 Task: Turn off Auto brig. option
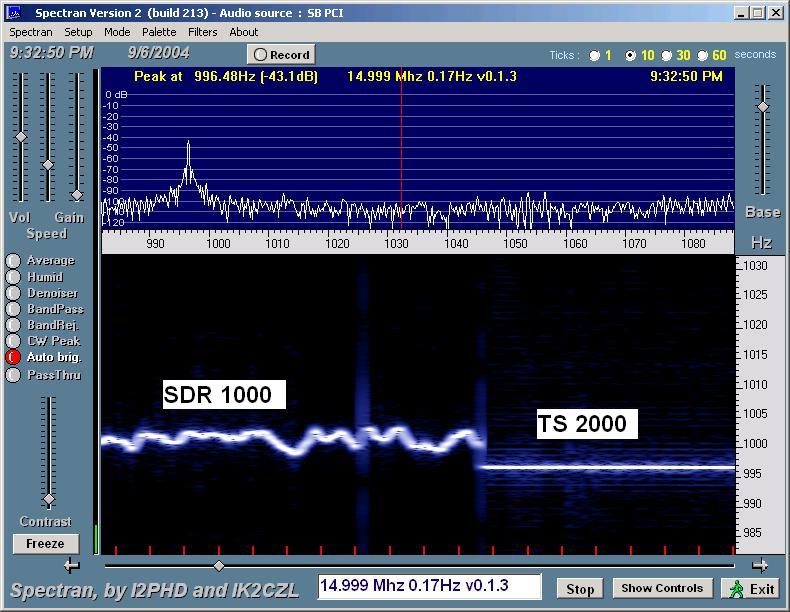pyautogui.click(x=13, y=357)
